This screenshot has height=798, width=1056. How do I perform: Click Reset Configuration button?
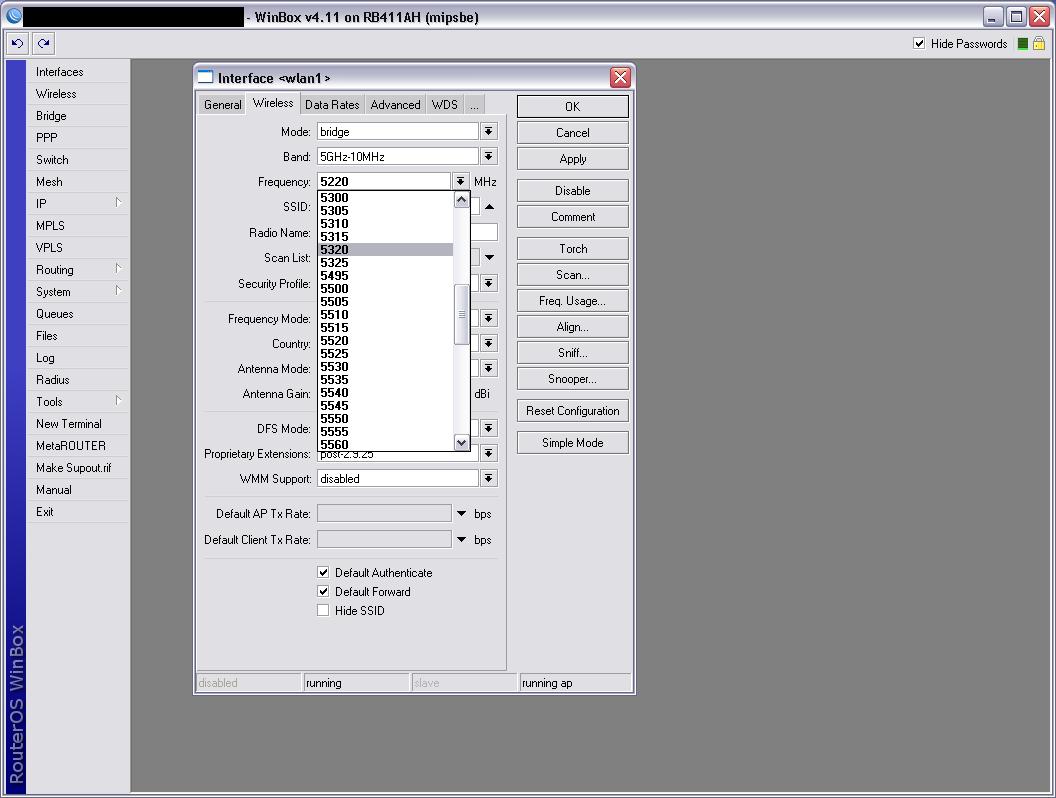572,411
